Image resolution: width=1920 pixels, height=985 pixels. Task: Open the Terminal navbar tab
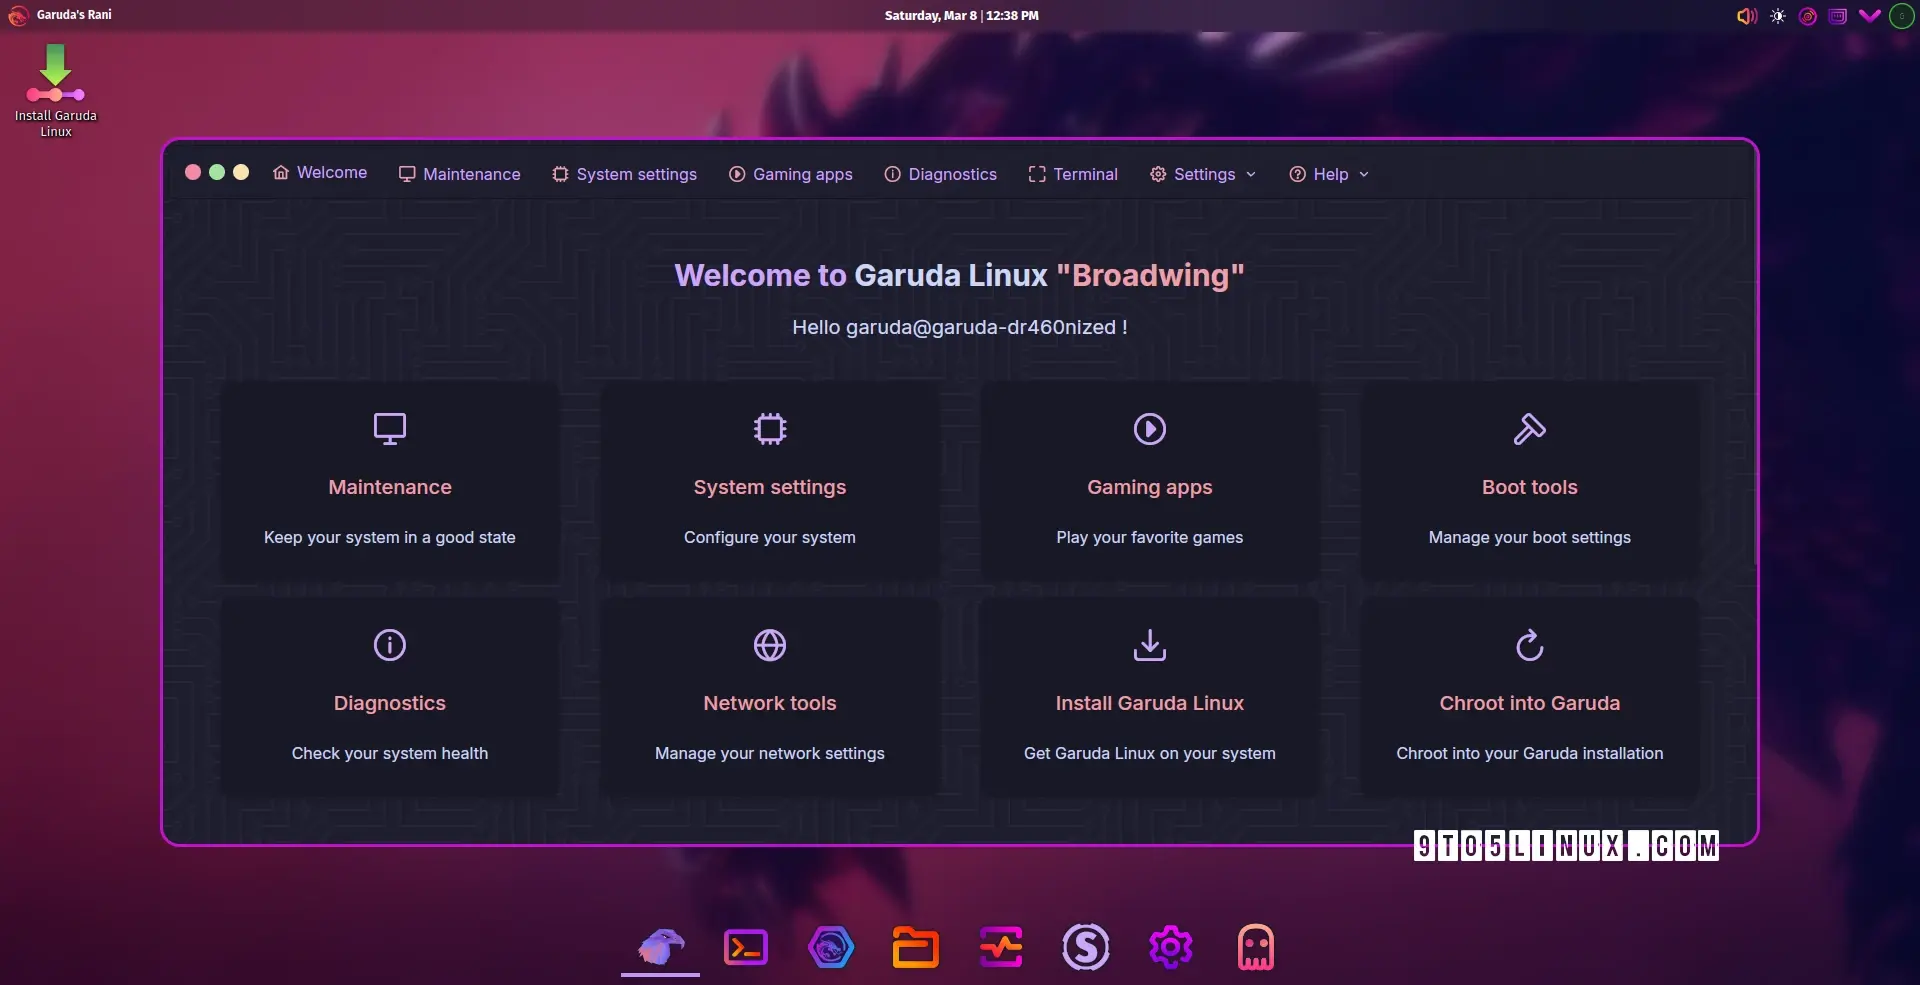tap(1073, 174)
